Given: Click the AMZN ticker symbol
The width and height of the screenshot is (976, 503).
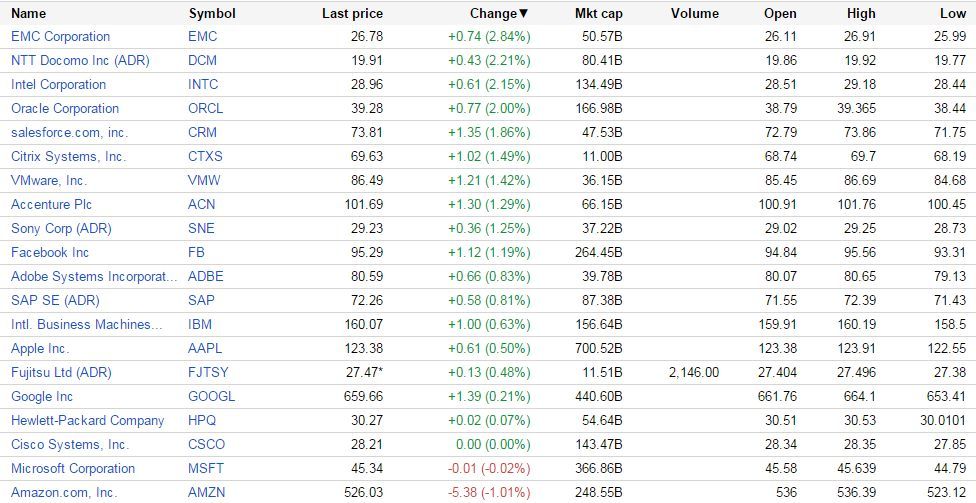Looking at the screenshot, I should (206, 492).
